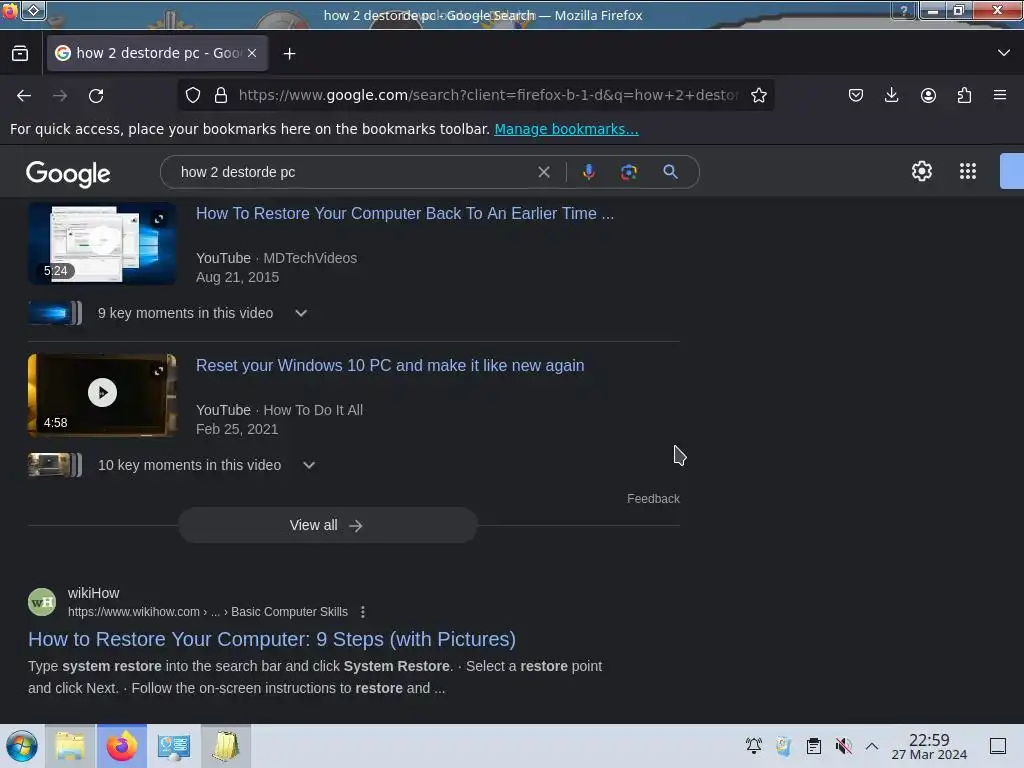Start Google voice search microphone
This screenshot has height=768, width=1024.
(588, 172)
